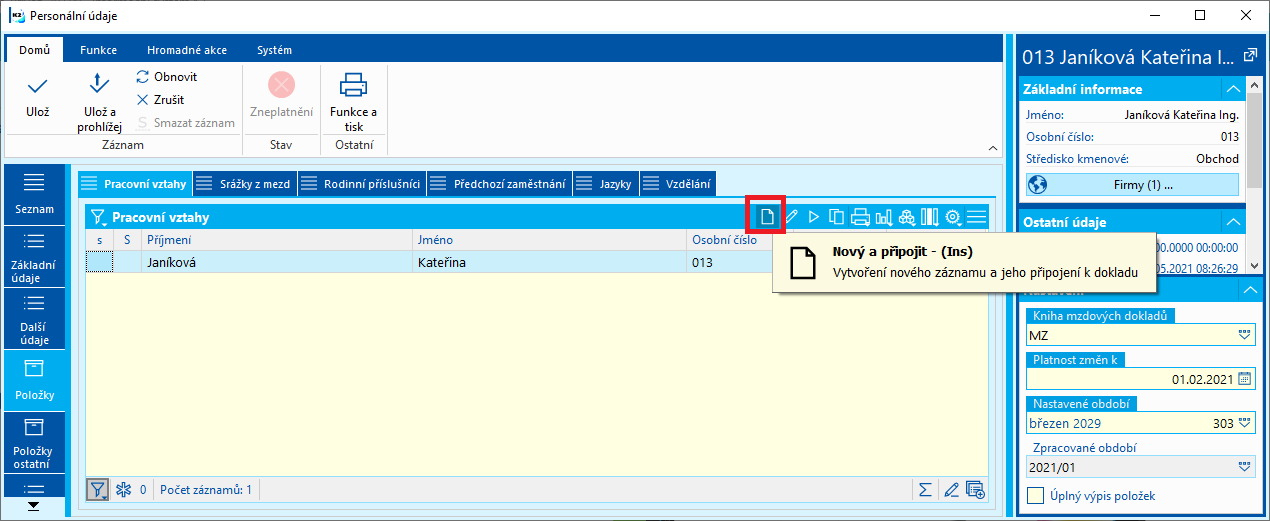Switch to the Jazyky tab
The width and height of the screenshot is (1270, 521).
(x=606, y=184)
